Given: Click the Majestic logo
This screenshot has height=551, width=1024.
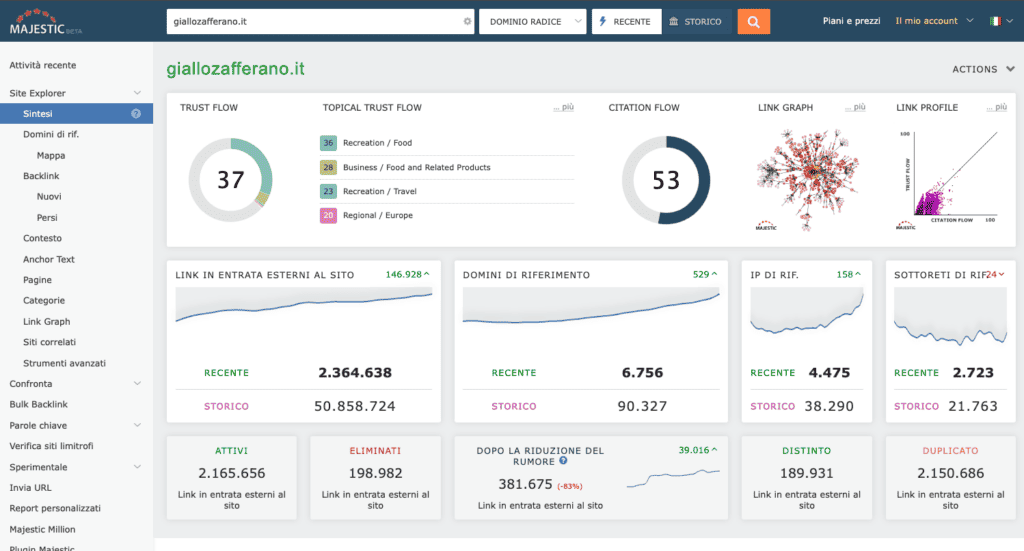Looking at the screenshot, I should [x=46, y=22].
